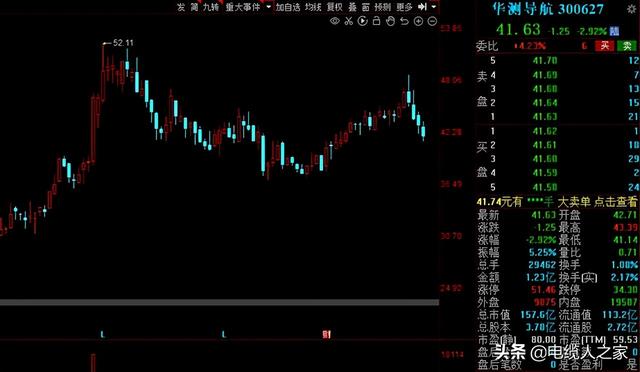
Task: Toggle the 九转 indicator
Action: [x=211, y=7]
